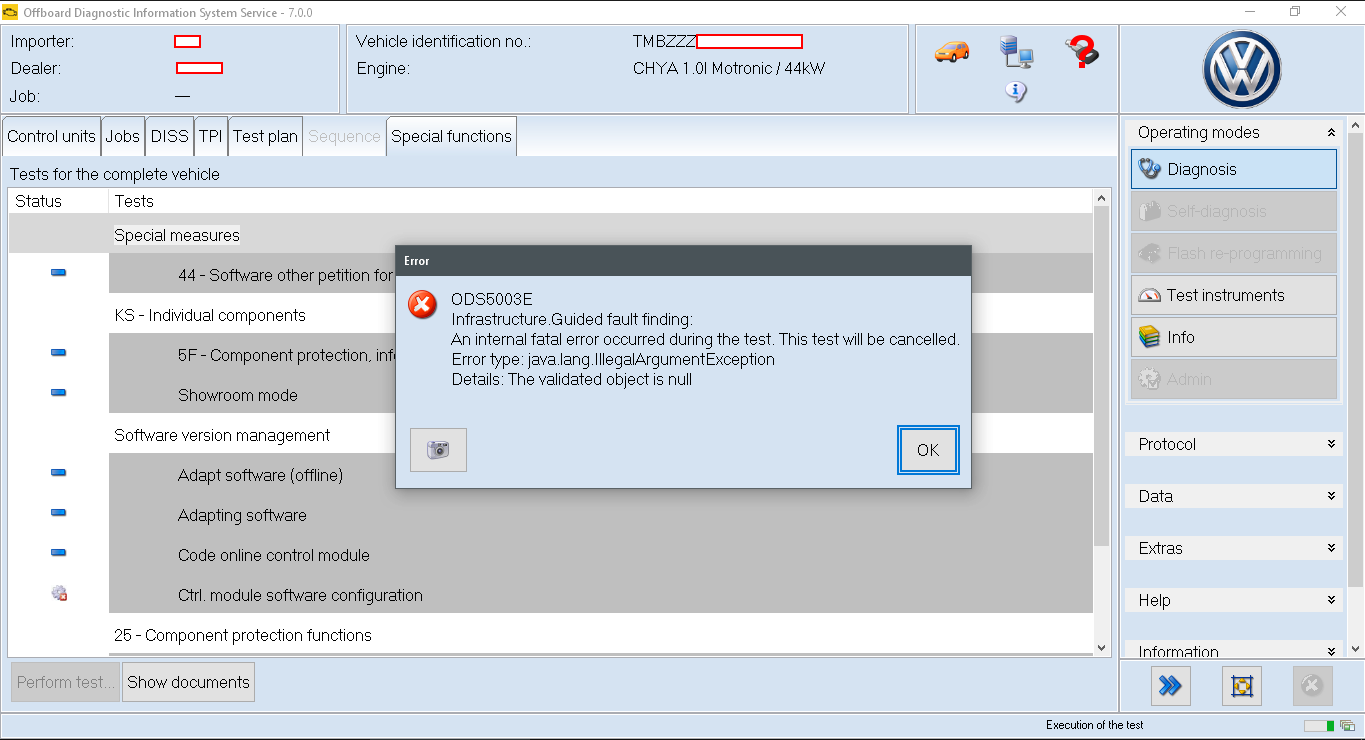1365x740 pixels.
Task: Switch to Control units tab
Action: [x=51, y=136]
